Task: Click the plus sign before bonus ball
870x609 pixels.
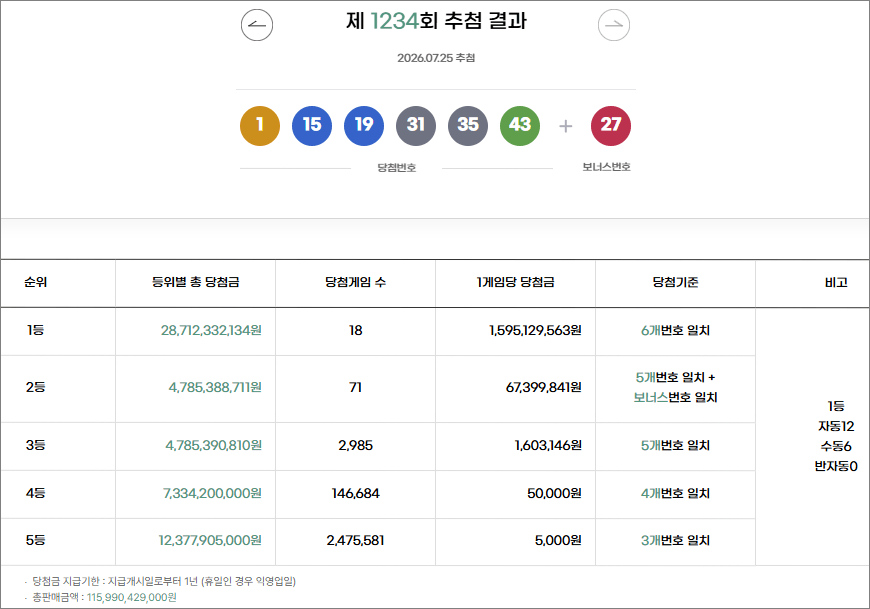Action: [565, 126]
